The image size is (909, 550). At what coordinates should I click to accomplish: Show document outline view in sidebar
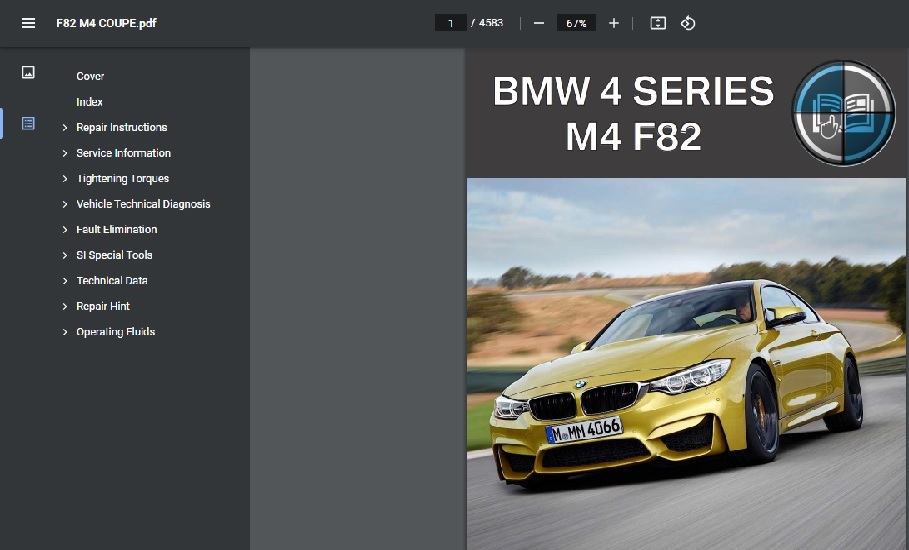tap(28, 123)
